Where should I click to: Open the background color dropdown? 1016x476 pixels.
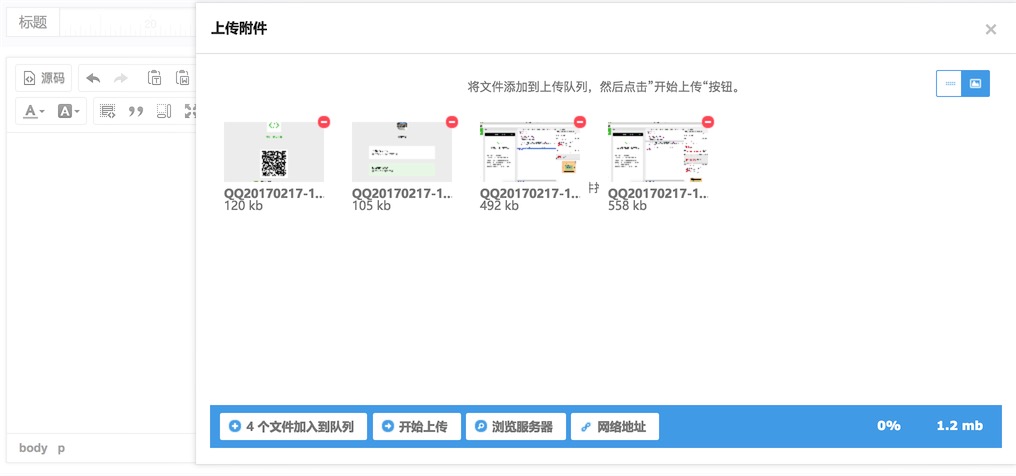(68, 111)
